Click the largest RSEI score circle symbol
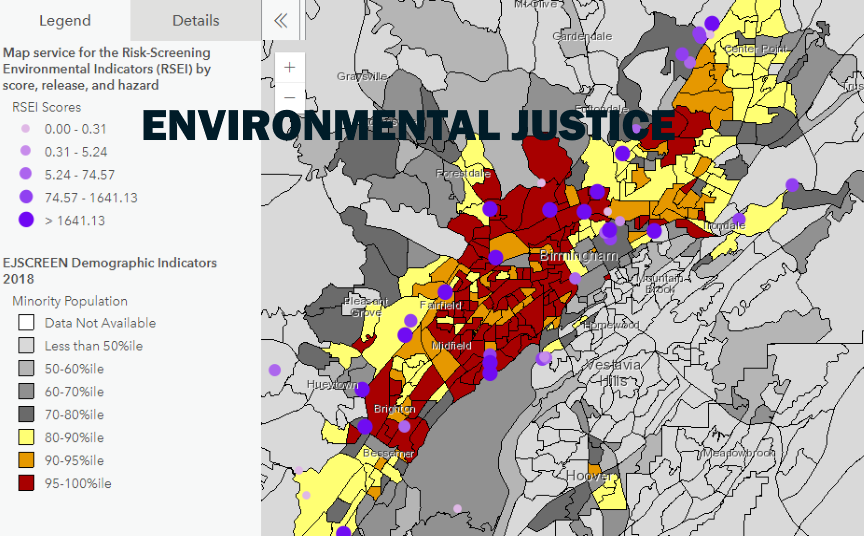 (26, 220)
